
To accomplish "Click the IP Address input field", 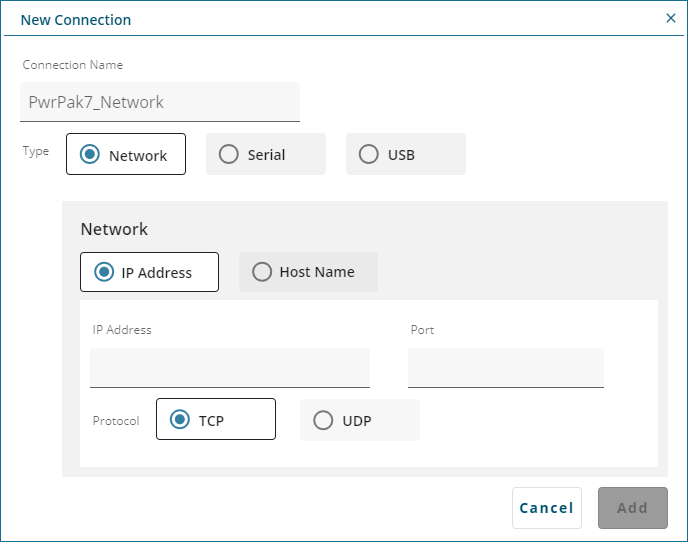I will tap(230, 367).
